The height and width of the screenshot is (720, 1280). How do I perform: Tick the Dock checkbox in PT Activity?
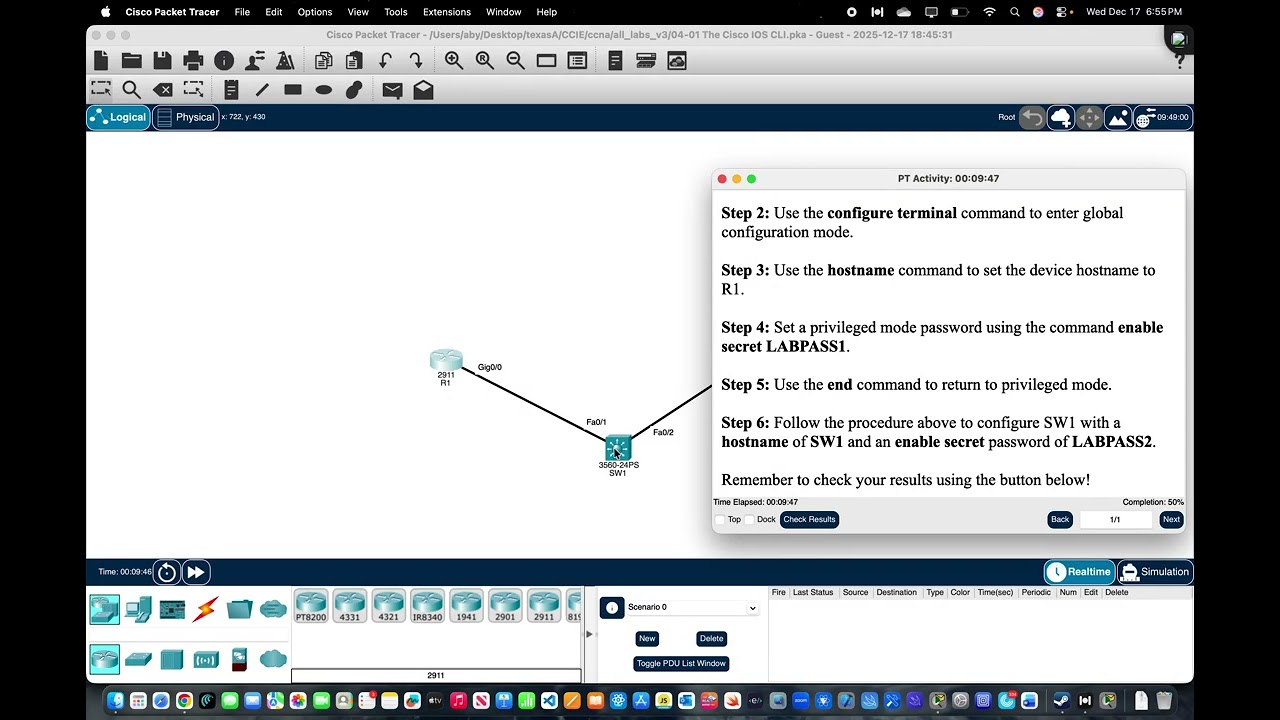coord(750,520)
